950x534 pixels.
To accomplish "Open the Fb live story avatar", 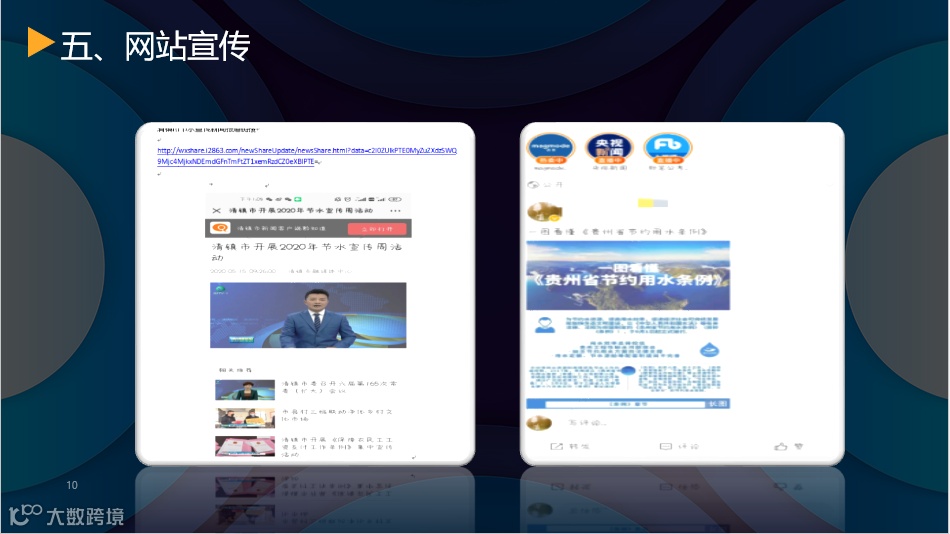I will 668,148.
